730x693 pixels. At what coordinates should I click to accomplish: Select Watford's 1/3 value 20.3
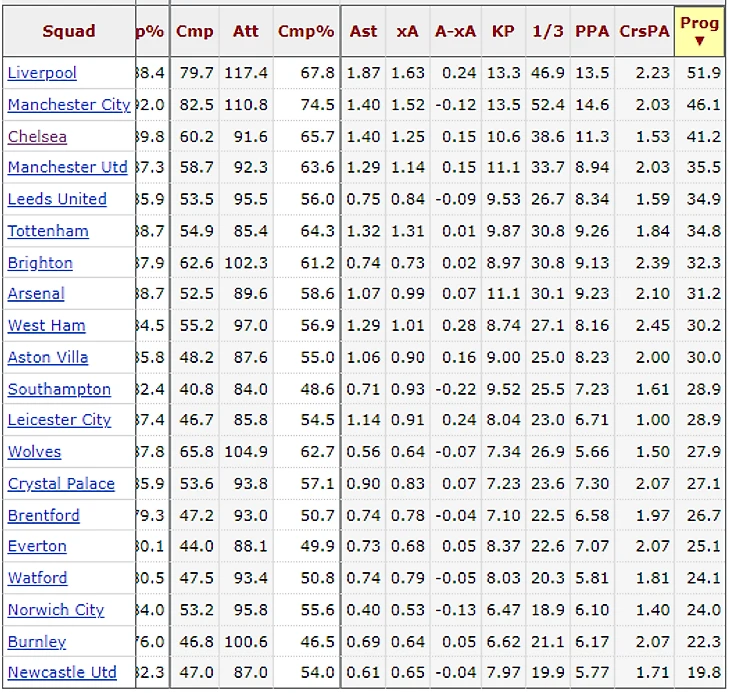click(x=548, y=578)
